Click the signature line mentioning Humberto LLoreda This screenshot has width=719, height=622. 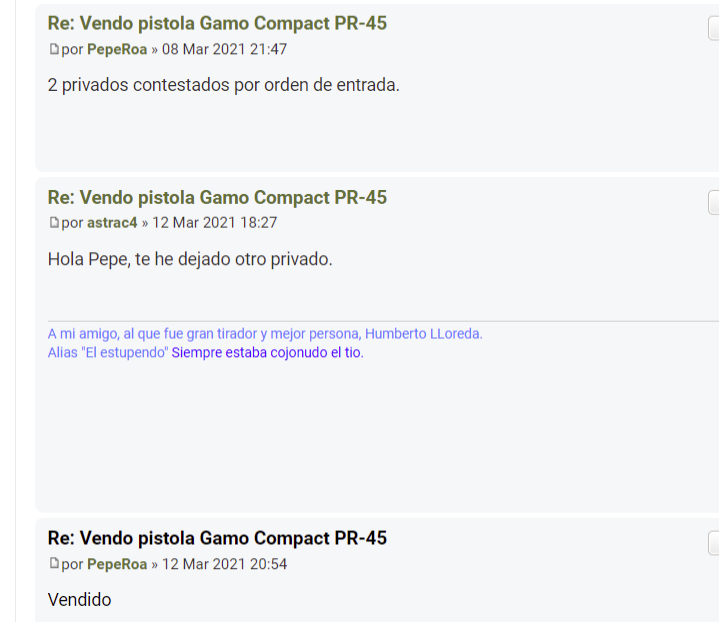(265, 334)
